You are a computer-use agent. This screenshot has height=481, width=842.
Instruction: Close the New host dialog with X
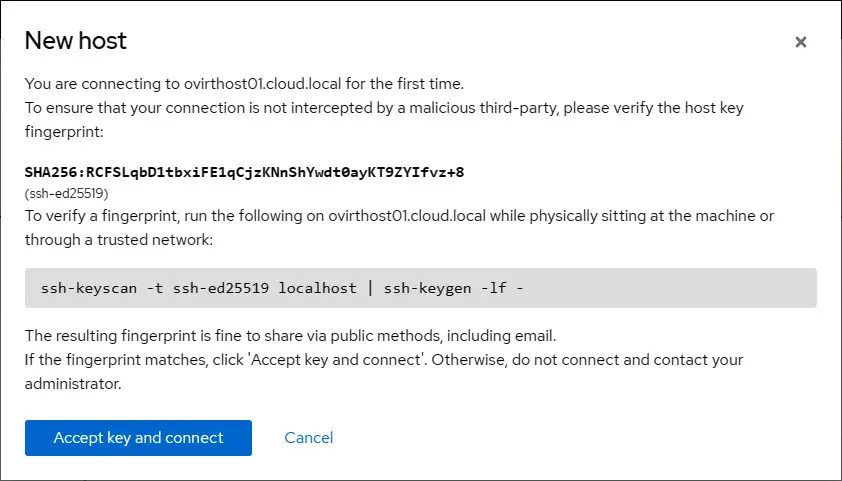pyautogui.click(x=800, y=42)
